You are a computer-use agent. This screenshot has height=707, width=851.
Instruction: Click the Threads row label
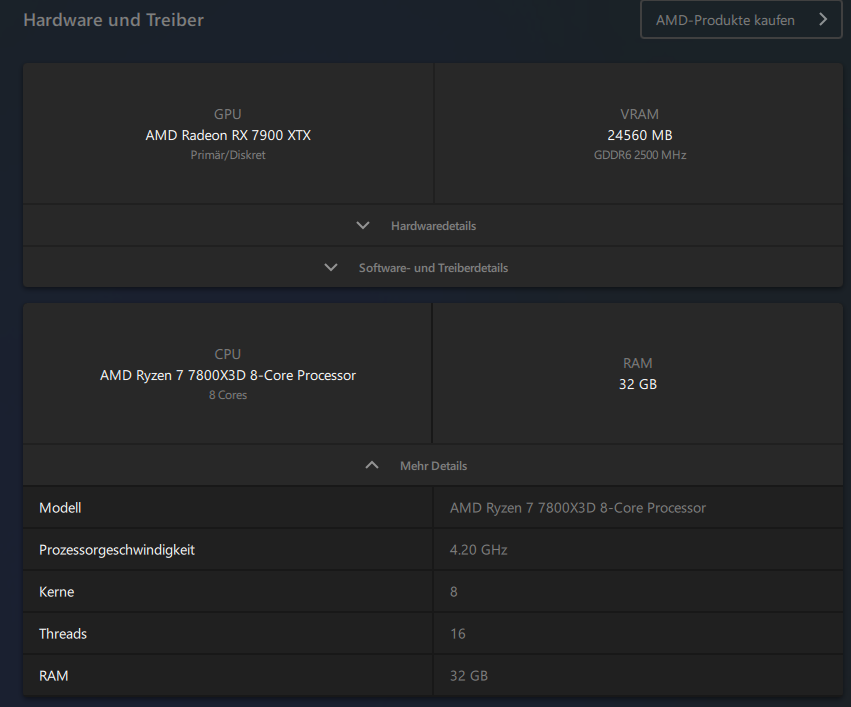63,634
